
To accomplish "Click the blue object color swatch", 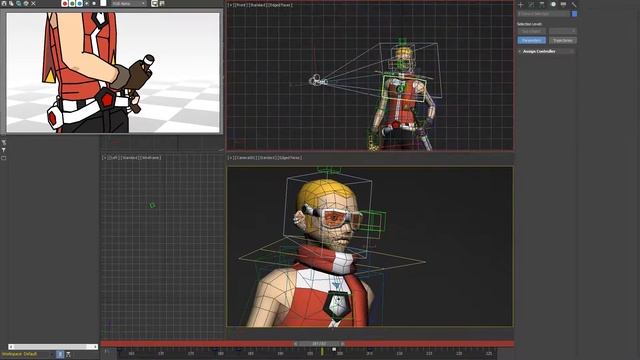I will tap(574, 14).
